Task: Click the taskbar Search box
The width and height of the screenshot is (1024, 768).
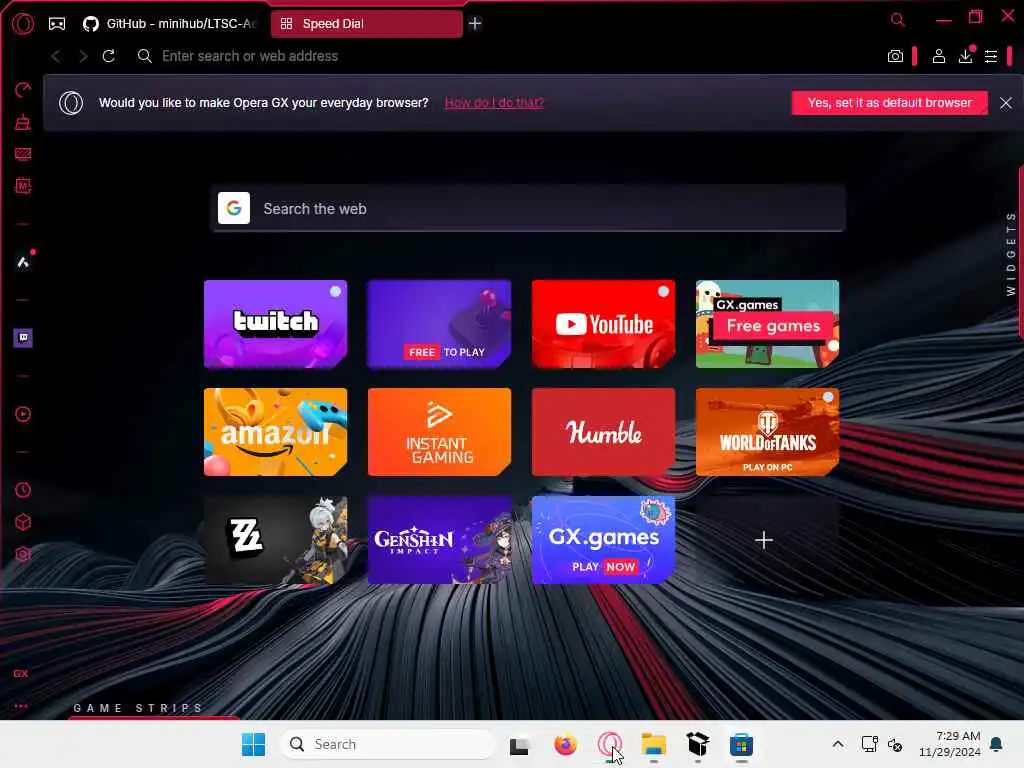Action: click(x=387, y=744)
